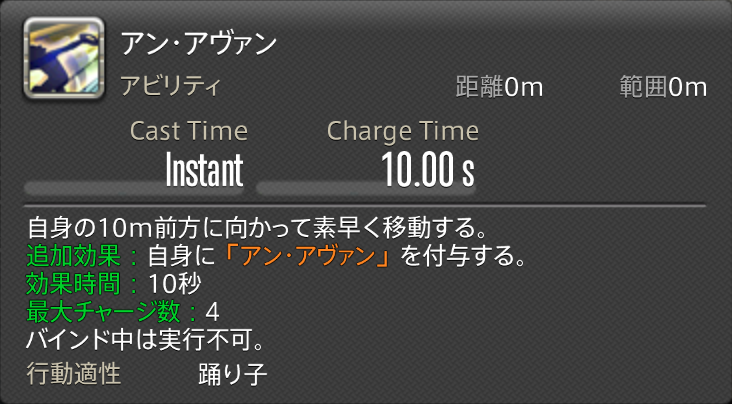
Task: Click the En Avant ability icon
Action: coord(64,58)
